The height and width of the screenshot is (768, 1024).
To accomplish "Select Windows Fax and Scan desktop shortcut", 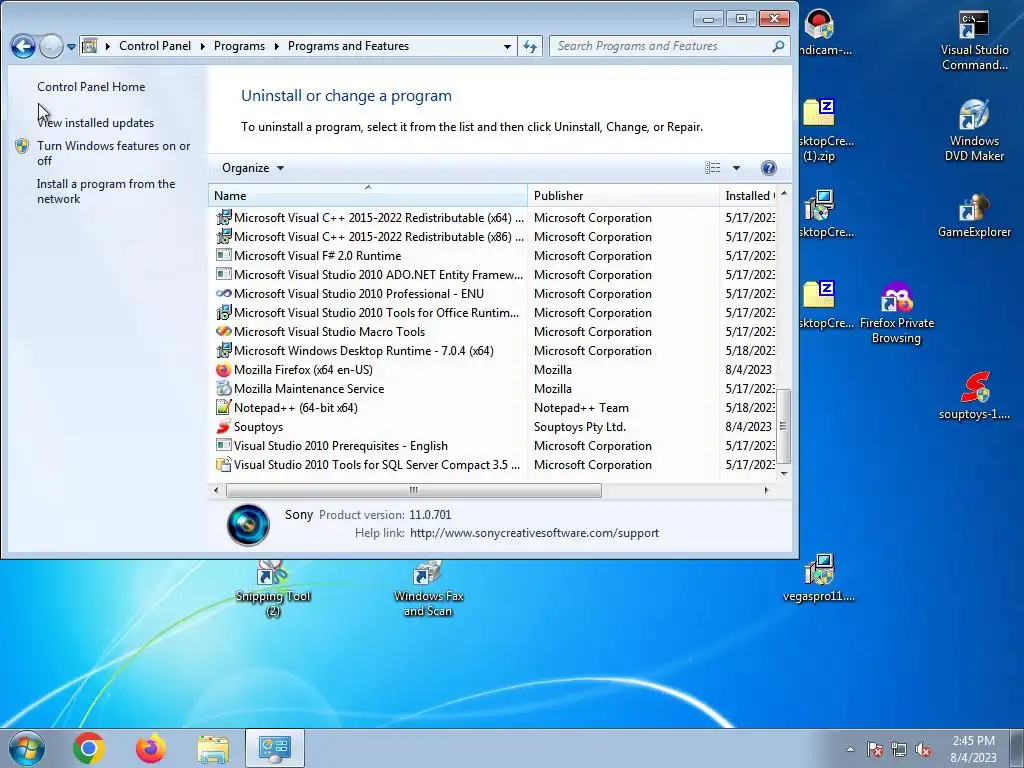I will [428, 589].
